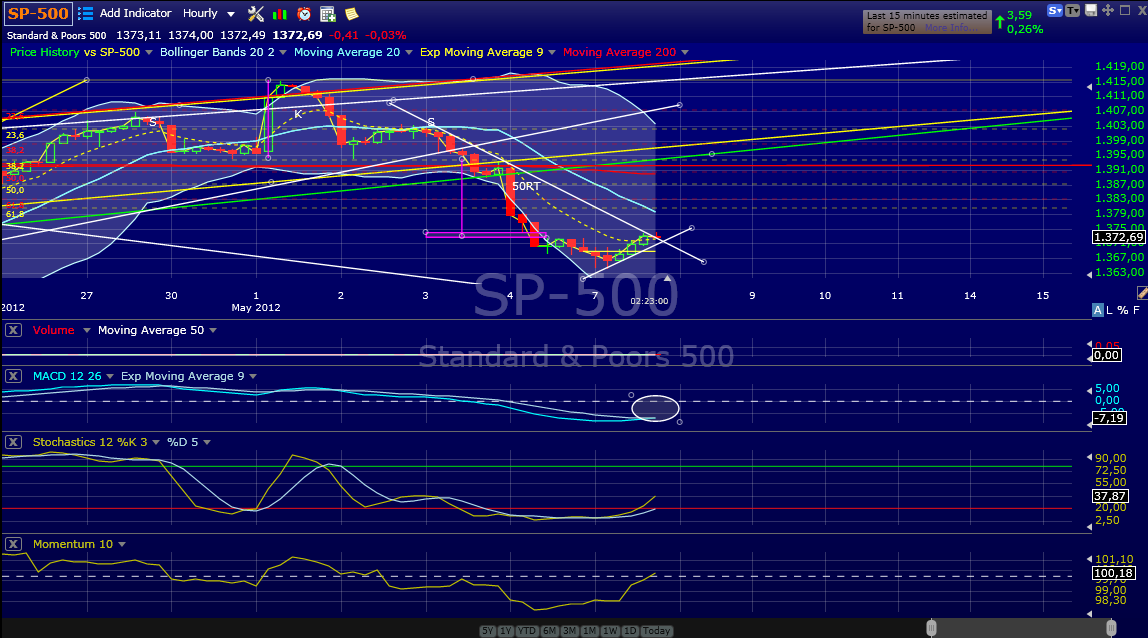Click the gray T dropdown icon

pos(1073,10)
